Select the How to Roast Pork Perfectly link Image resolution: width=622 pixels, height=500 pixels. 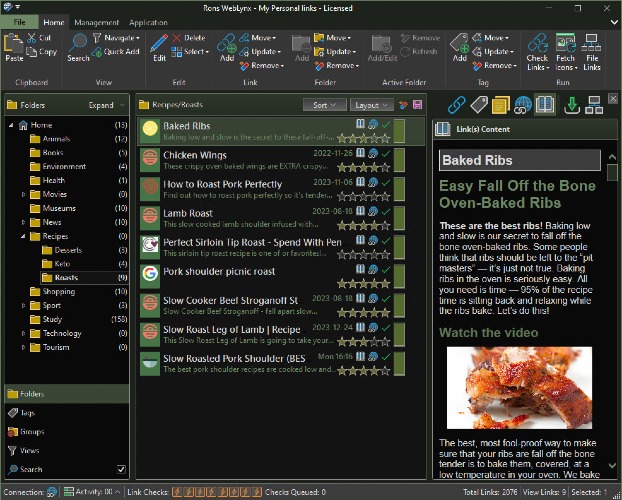point(223,185)
